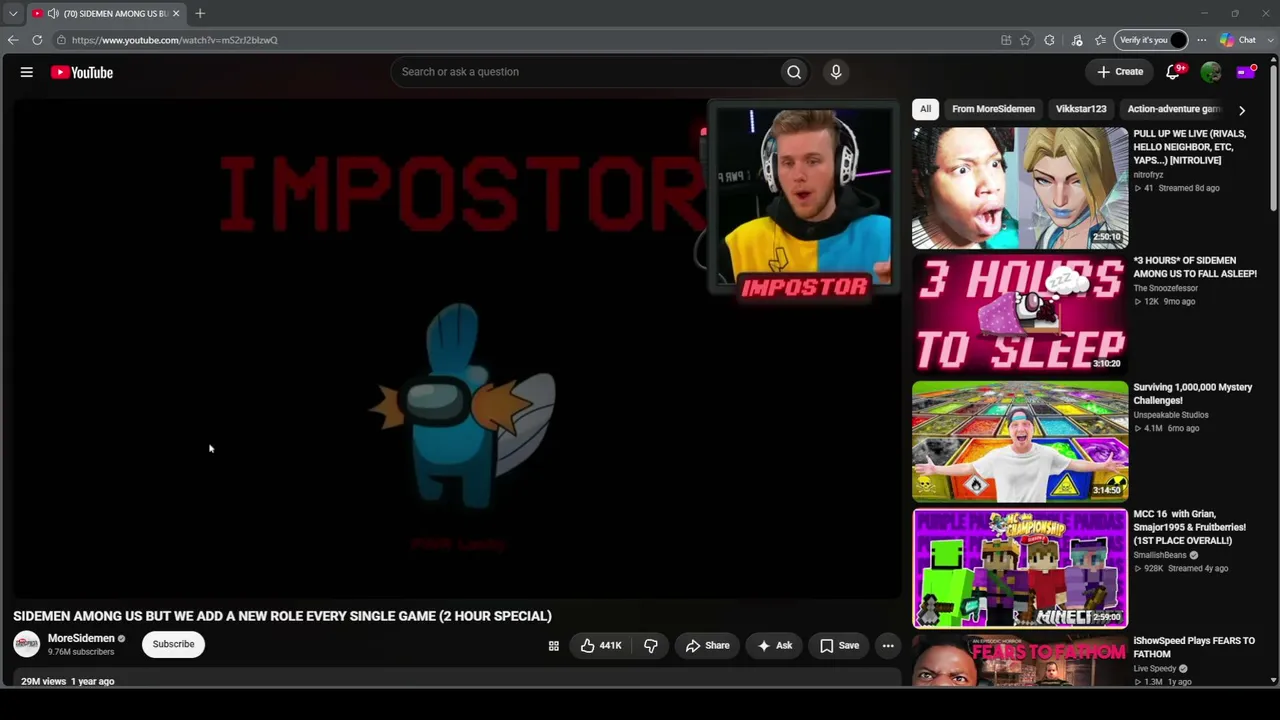
Task: Click the main video player
Action: tap(457, 348)
